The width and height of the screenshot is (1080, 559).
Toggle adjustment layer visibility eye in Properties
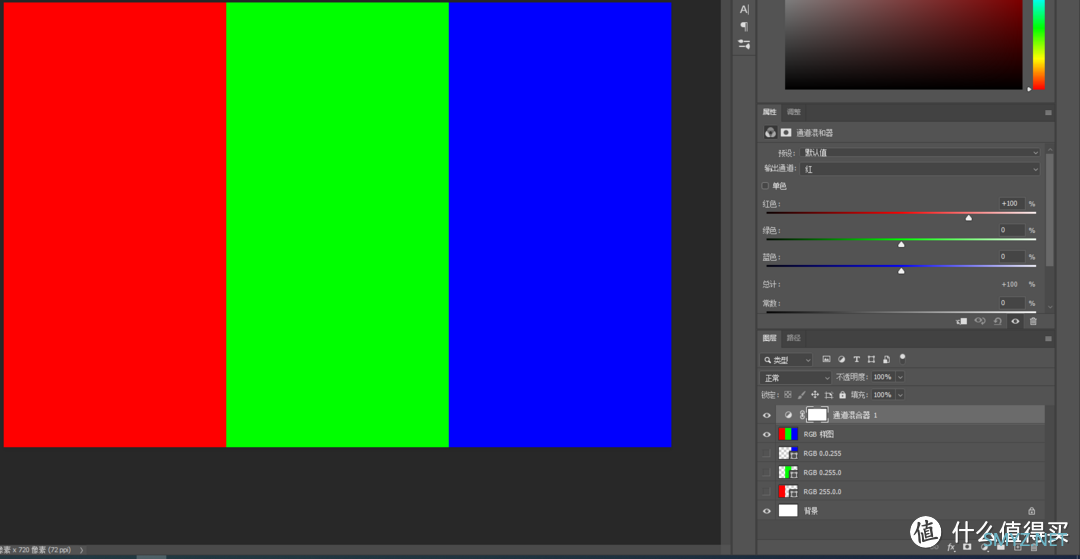1015,321
